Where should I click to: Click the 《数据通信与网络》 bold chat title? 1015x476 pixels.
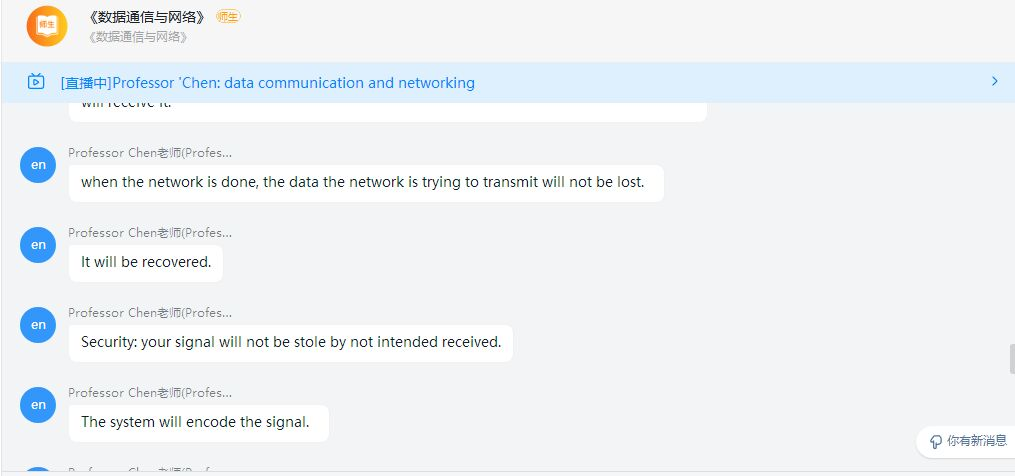point(148,17)
